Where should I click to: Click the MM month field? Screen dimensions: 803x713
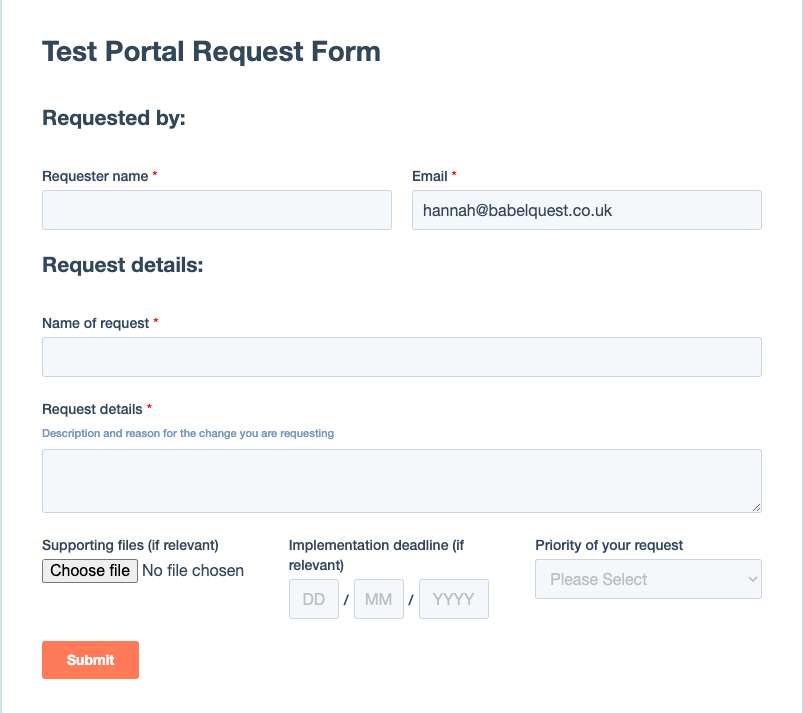(x=378, y=599)
